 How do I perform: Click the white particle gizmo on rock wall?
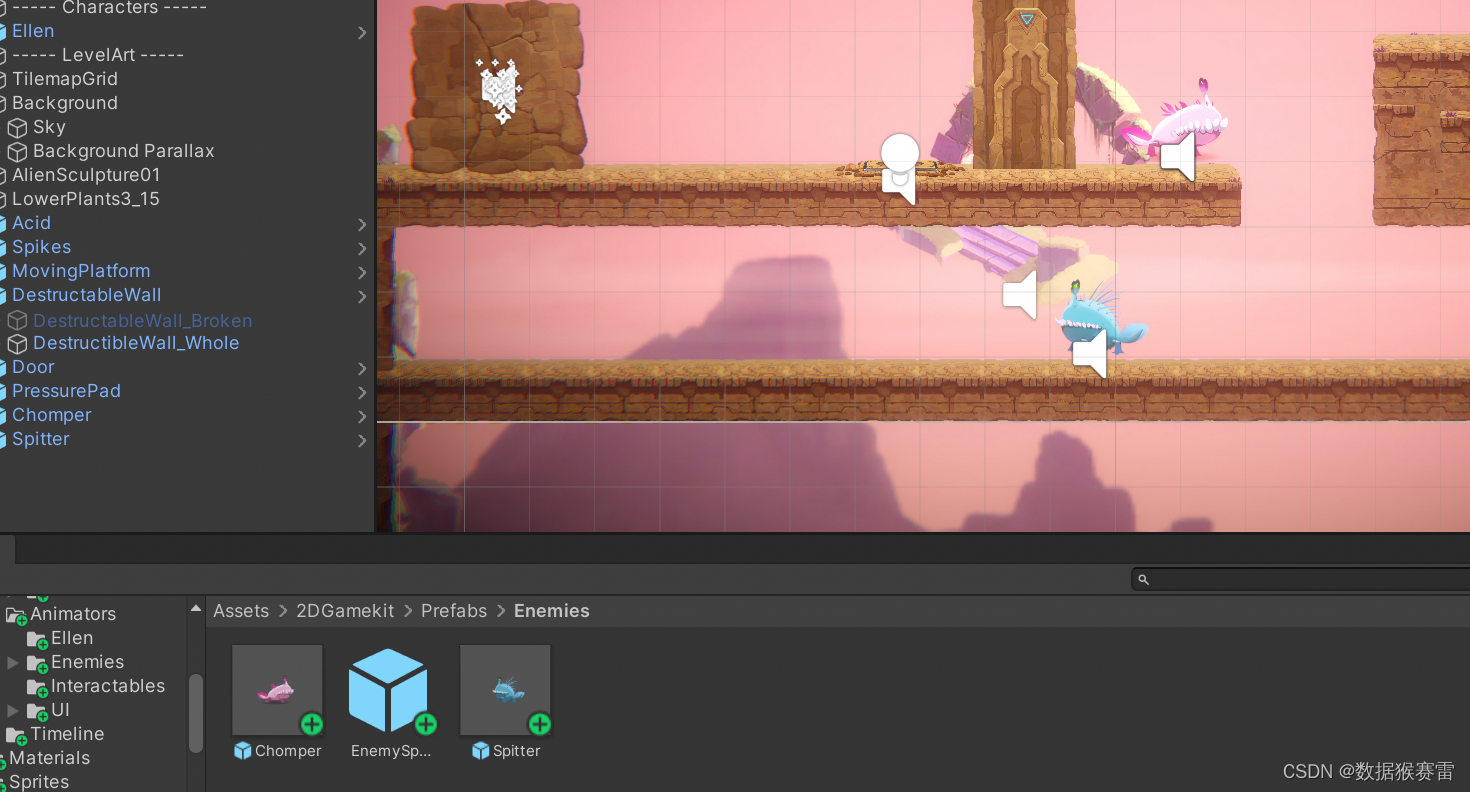pos(498,90)
